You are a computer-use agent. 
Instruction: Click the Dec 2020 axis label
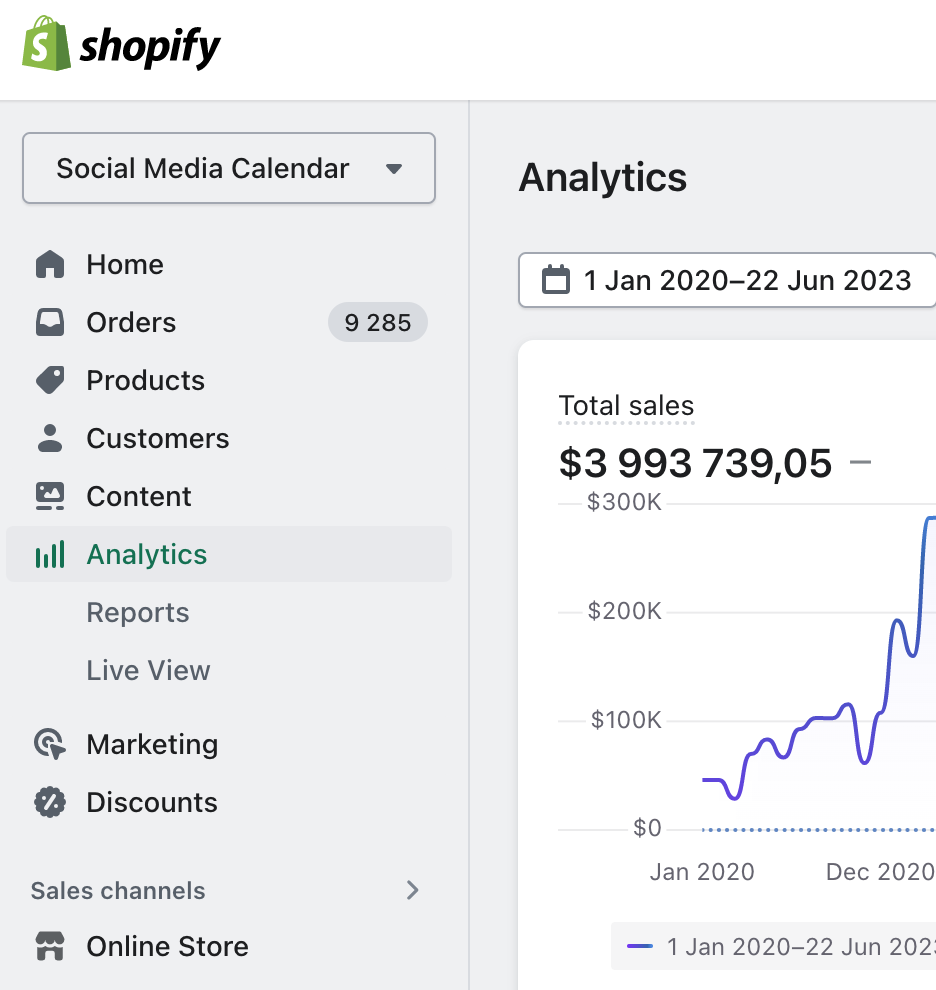[880, 872]
